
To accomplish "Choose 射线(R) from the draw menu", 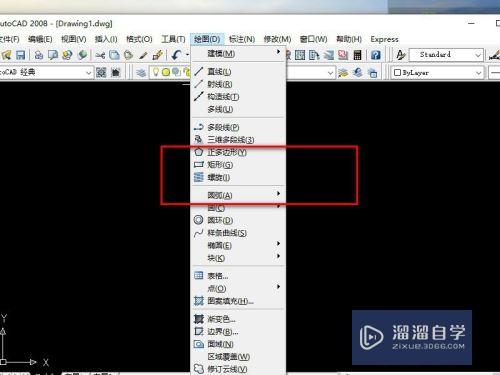I will pos(238,84).
